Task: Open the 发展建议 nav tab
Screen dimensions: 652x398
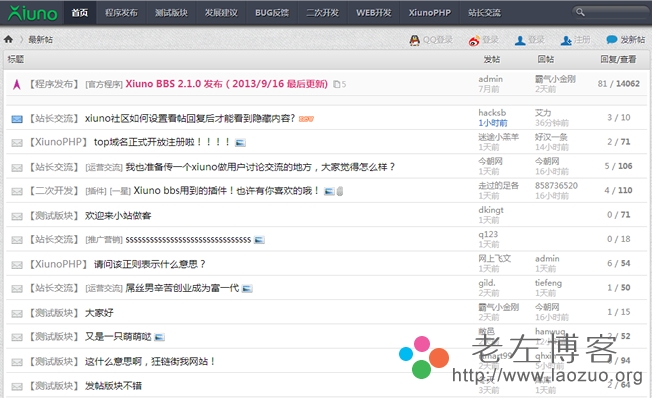Action: pyautogui.click(x=221, y=13)
